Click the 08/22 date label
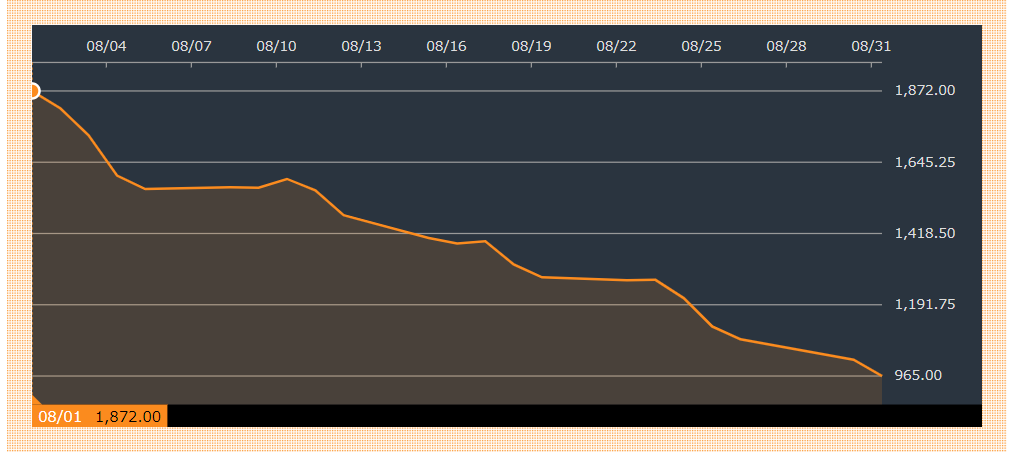This screenshot has height=475, width=1027. (x=616, y=46)
